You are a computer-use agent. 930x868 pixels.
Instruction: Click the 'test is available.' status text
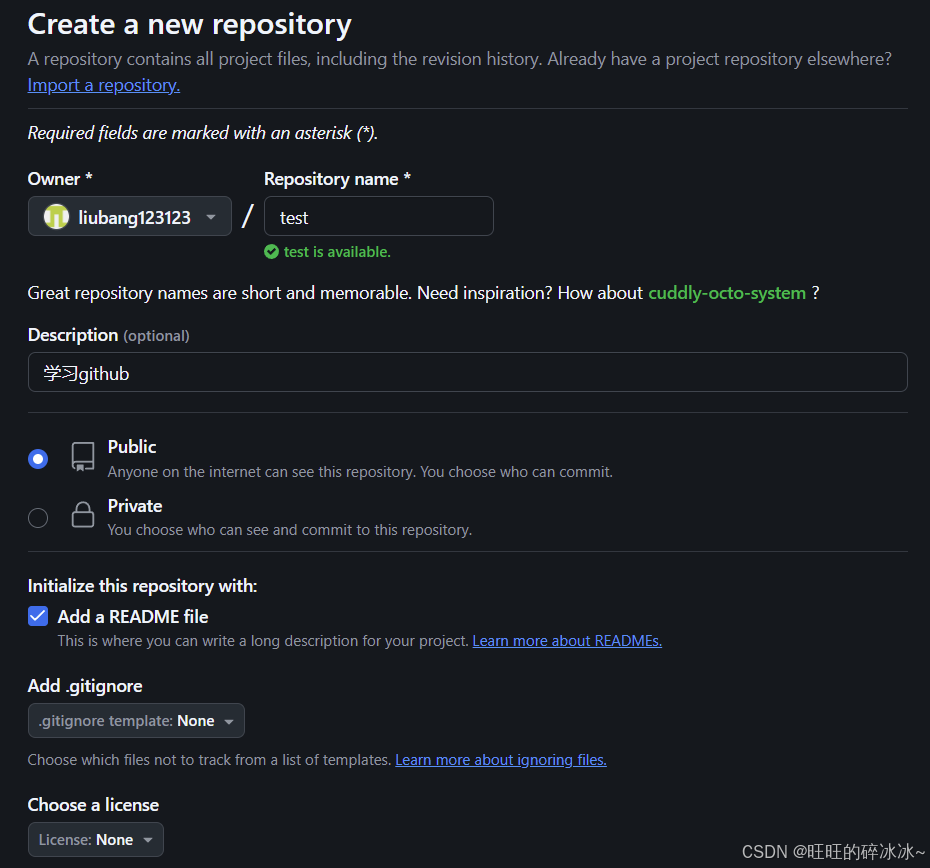pyautogui.click(x=337, y=252)
